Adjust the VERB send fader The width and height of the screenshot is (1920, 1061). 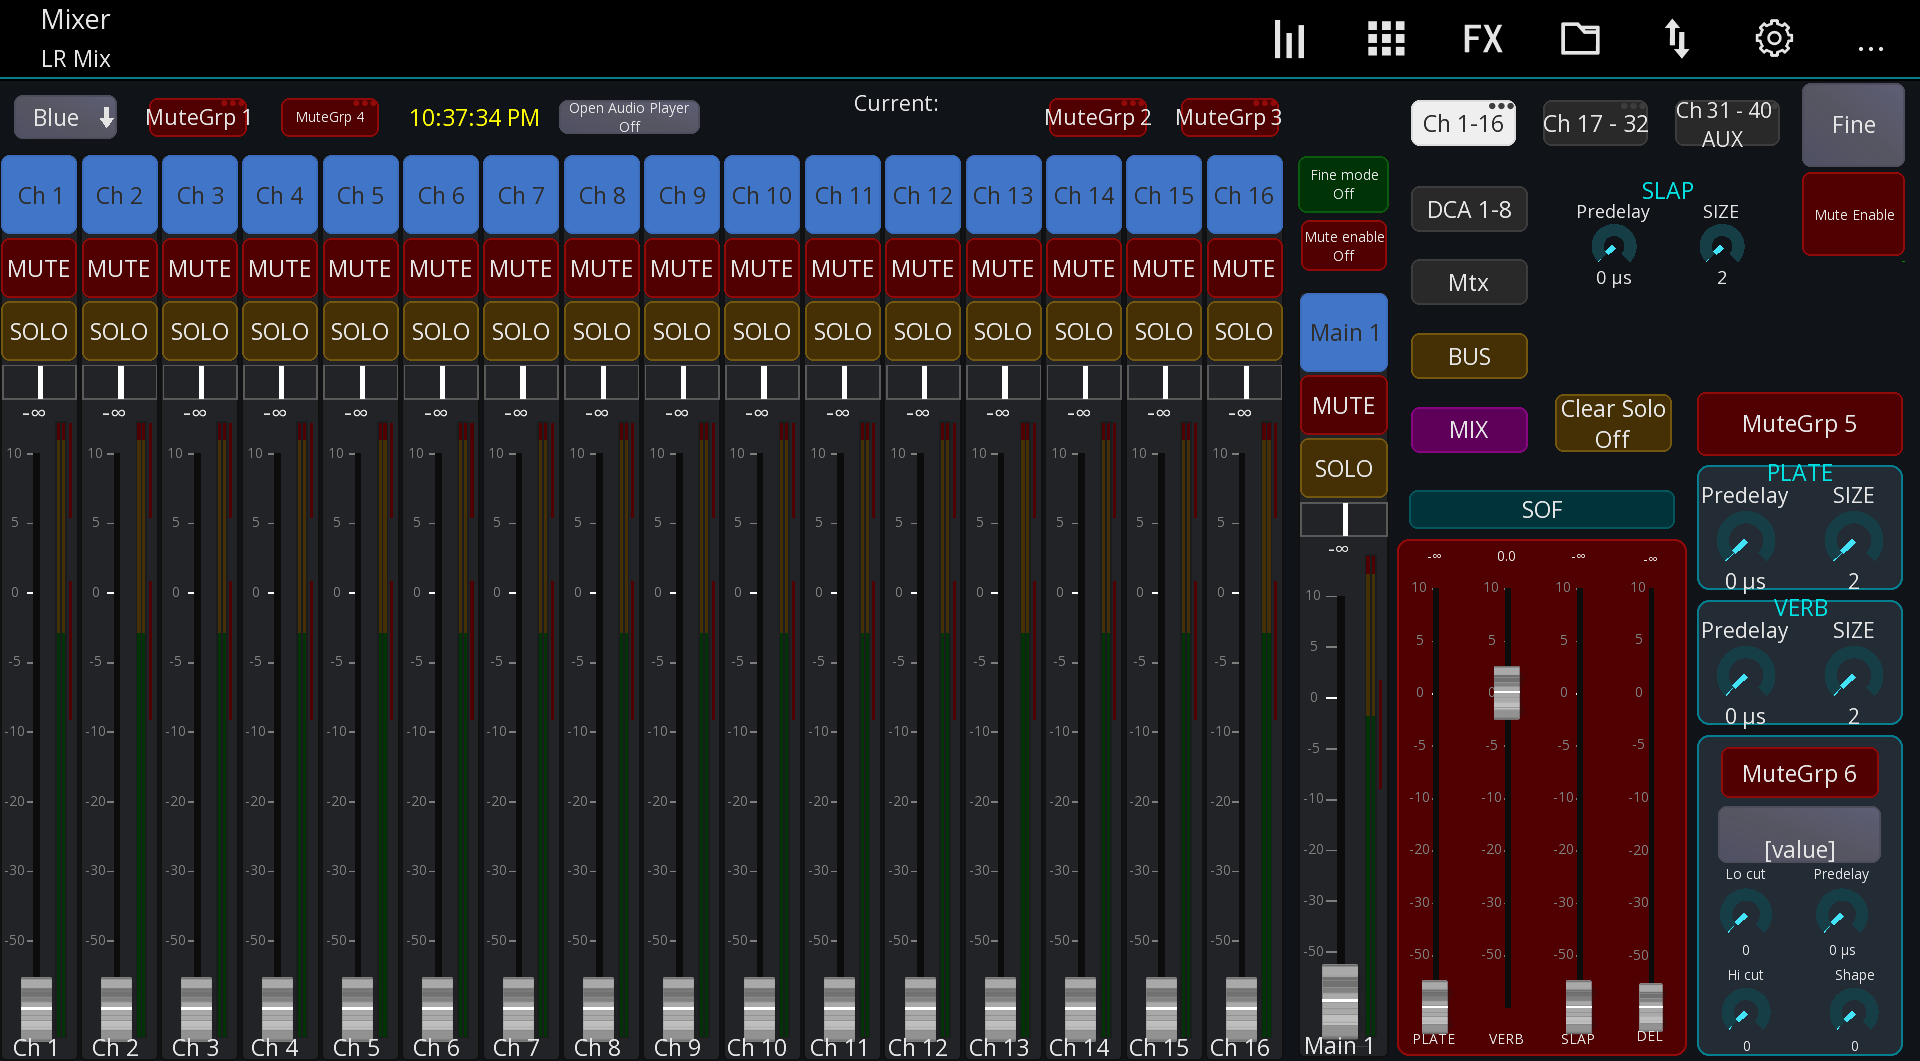1506,692
